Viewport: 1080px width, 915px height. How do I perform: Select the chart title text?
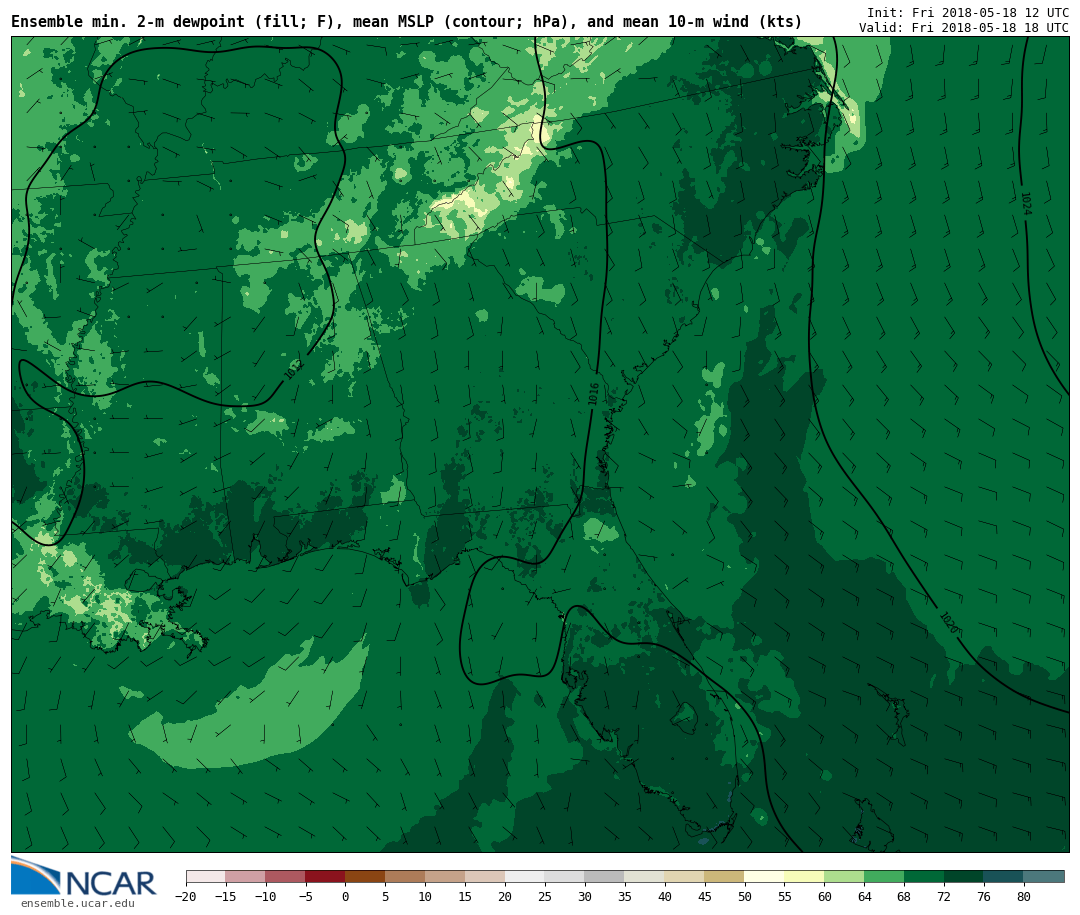coord(406,22)
